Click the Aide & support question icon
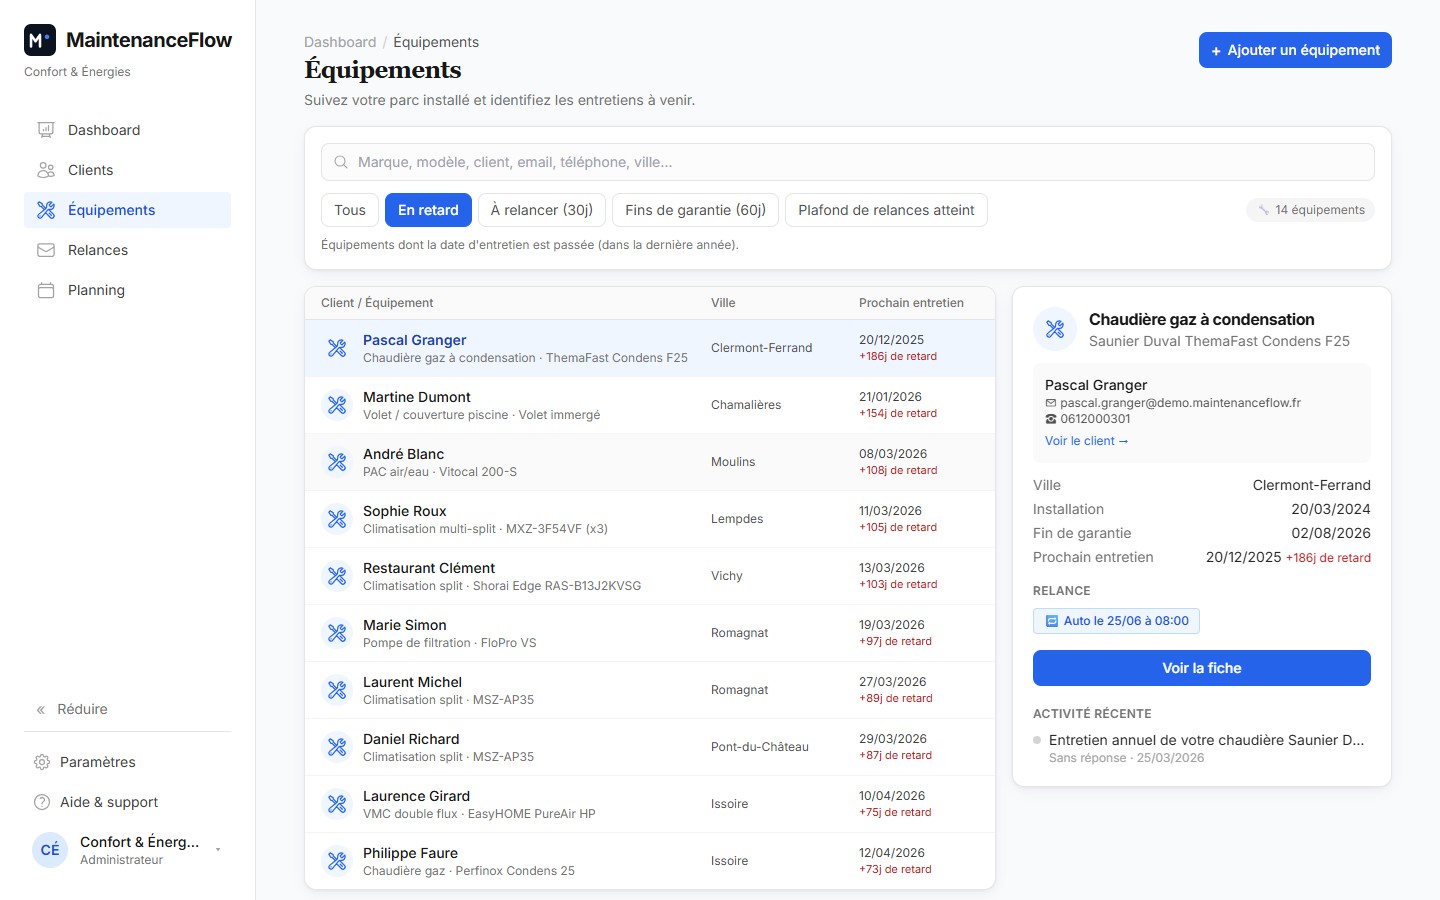The image size is (1440, 900). tap(42, 802)
